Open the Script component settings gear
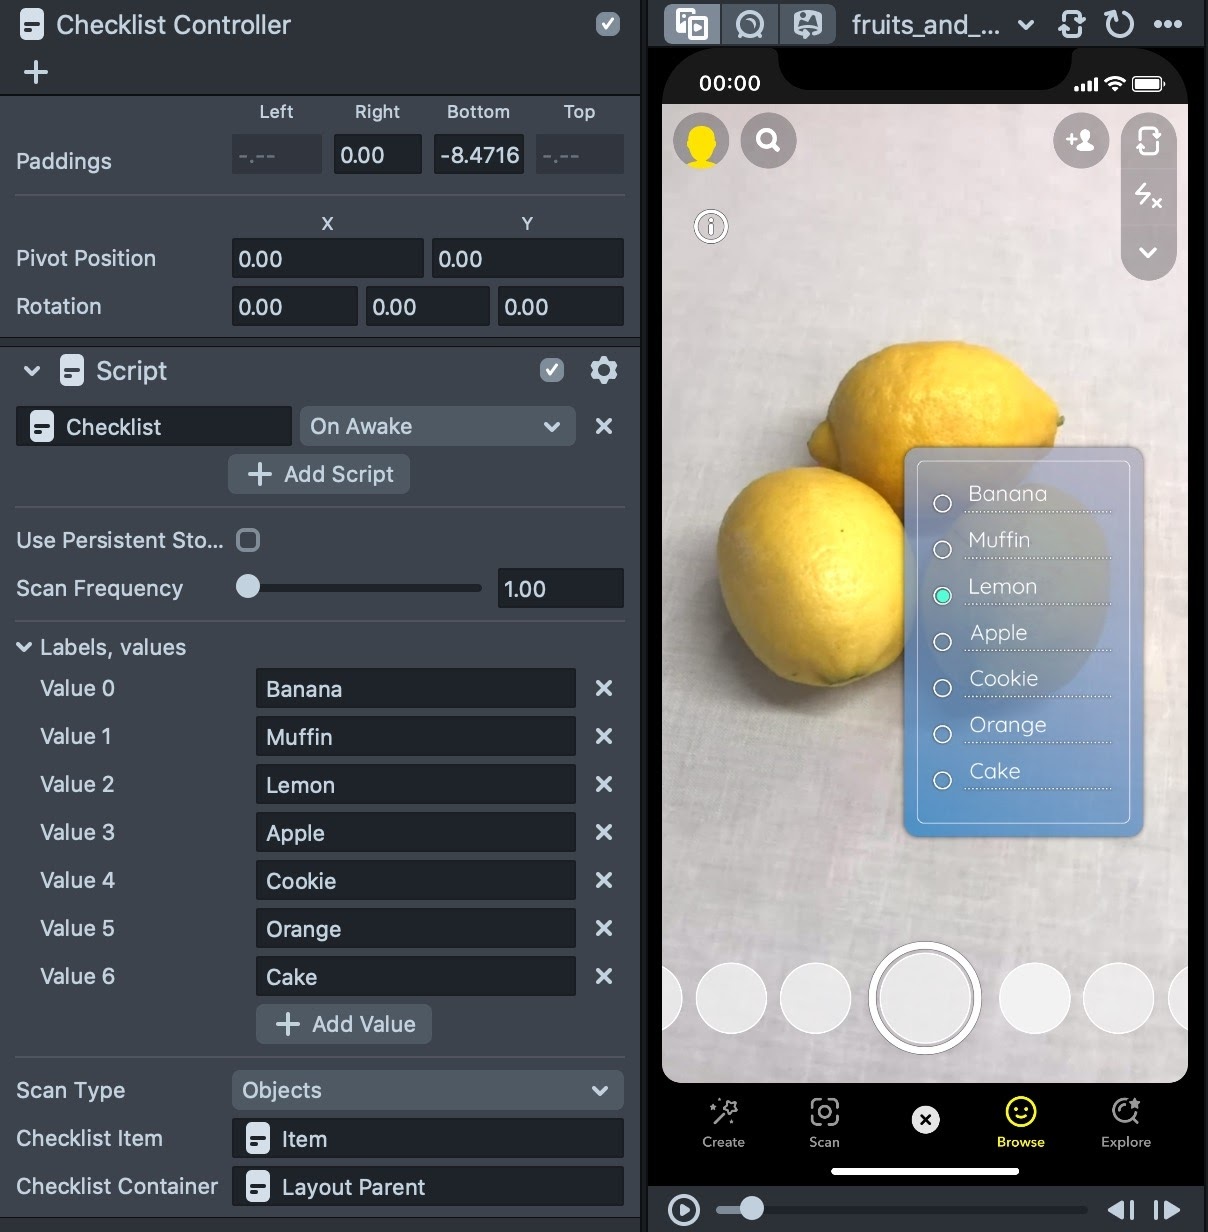The image size is (1208, 1232). pos(603,371)
